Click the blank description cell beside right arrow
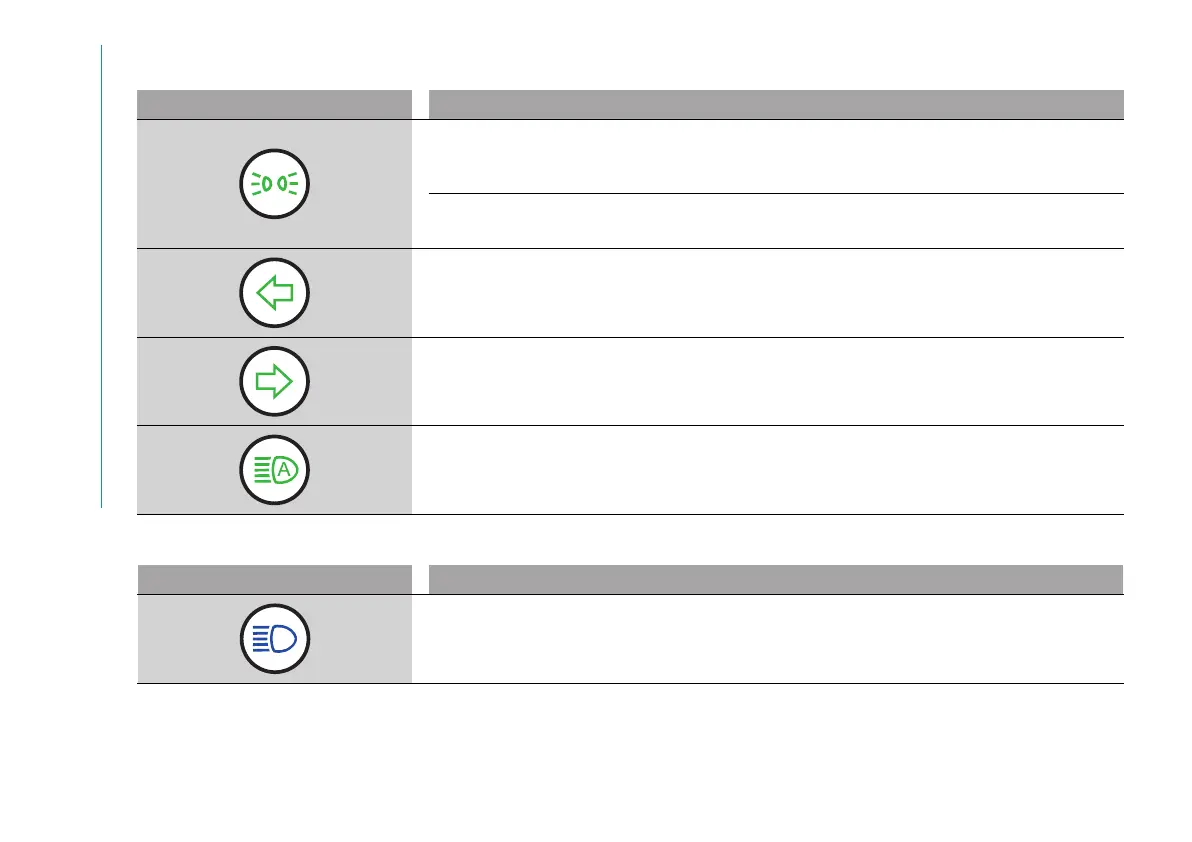1192x842 pixels. pyautogui.click(x=775, y=381)
